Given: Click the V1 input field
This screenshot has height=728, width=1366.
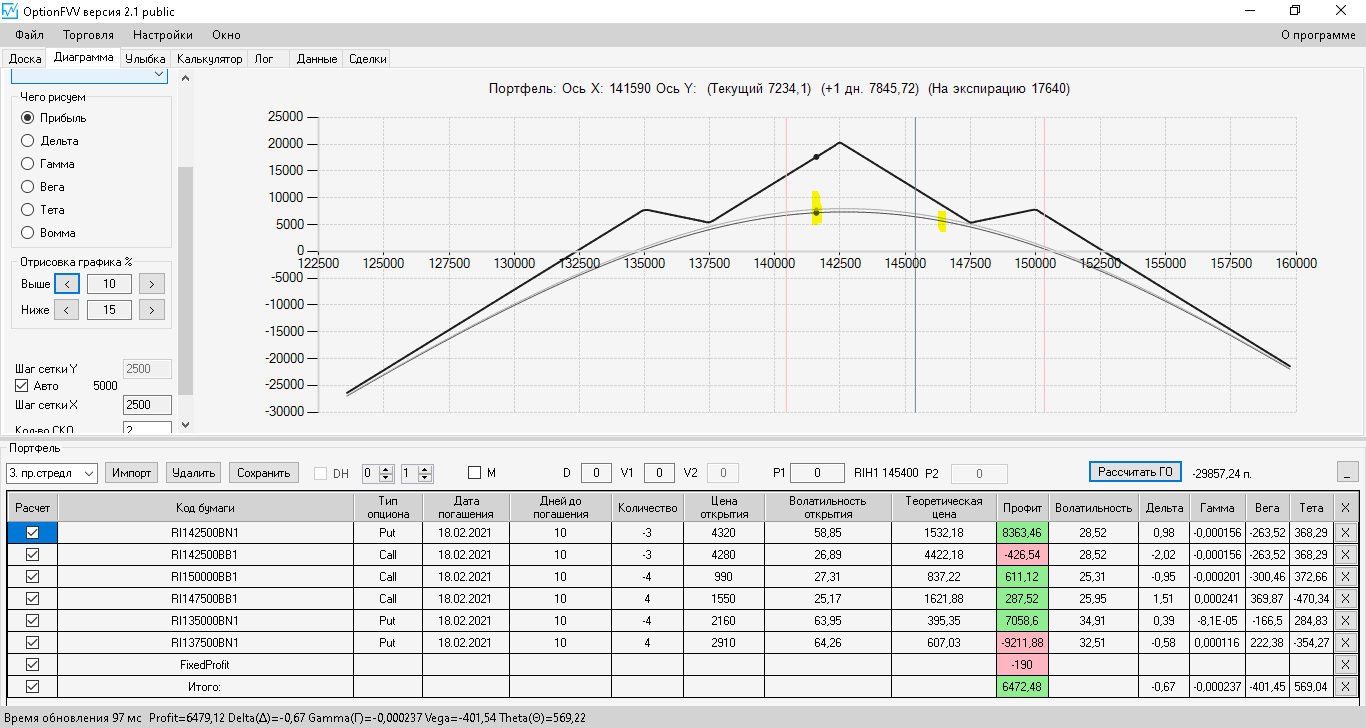Looking at the screenshot, I should 659,472.
